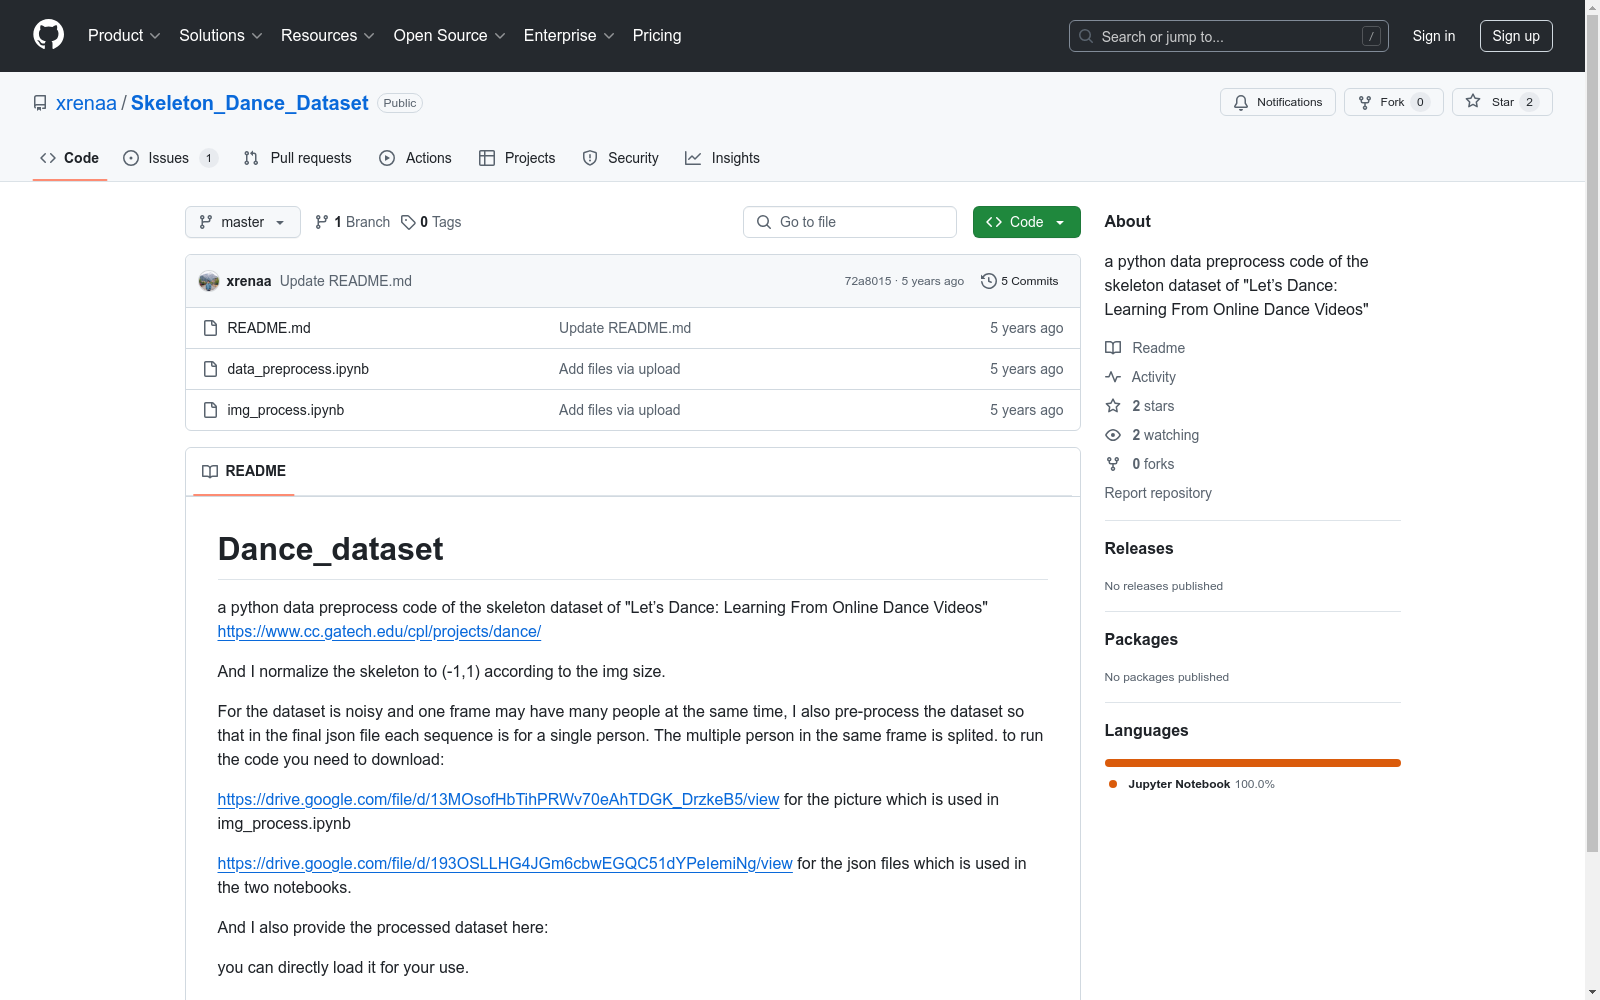Click the repository icon beside xrenaa

[x=40, y=103]
